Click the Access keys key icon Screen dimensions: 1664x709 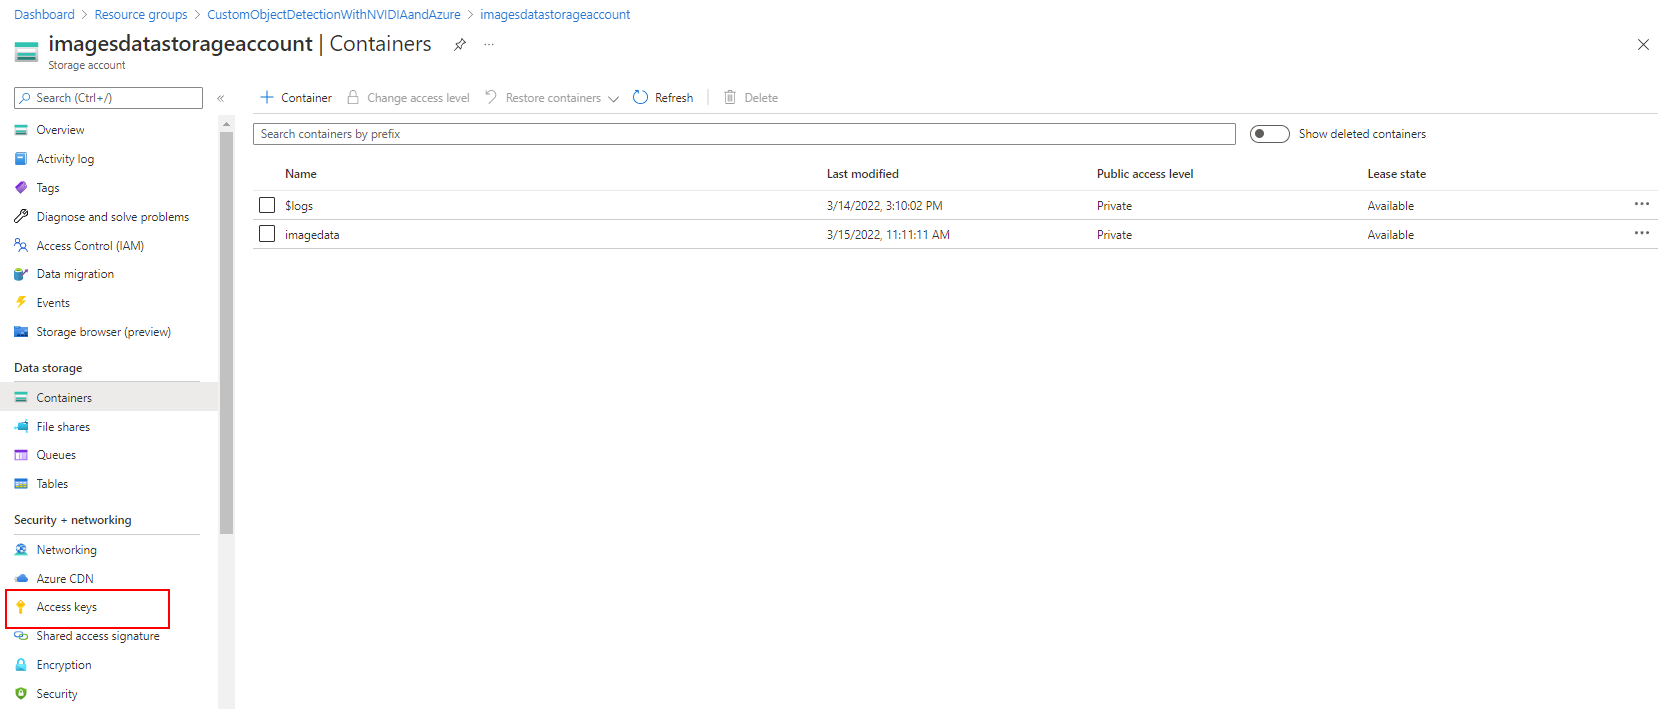pos(21,607)
